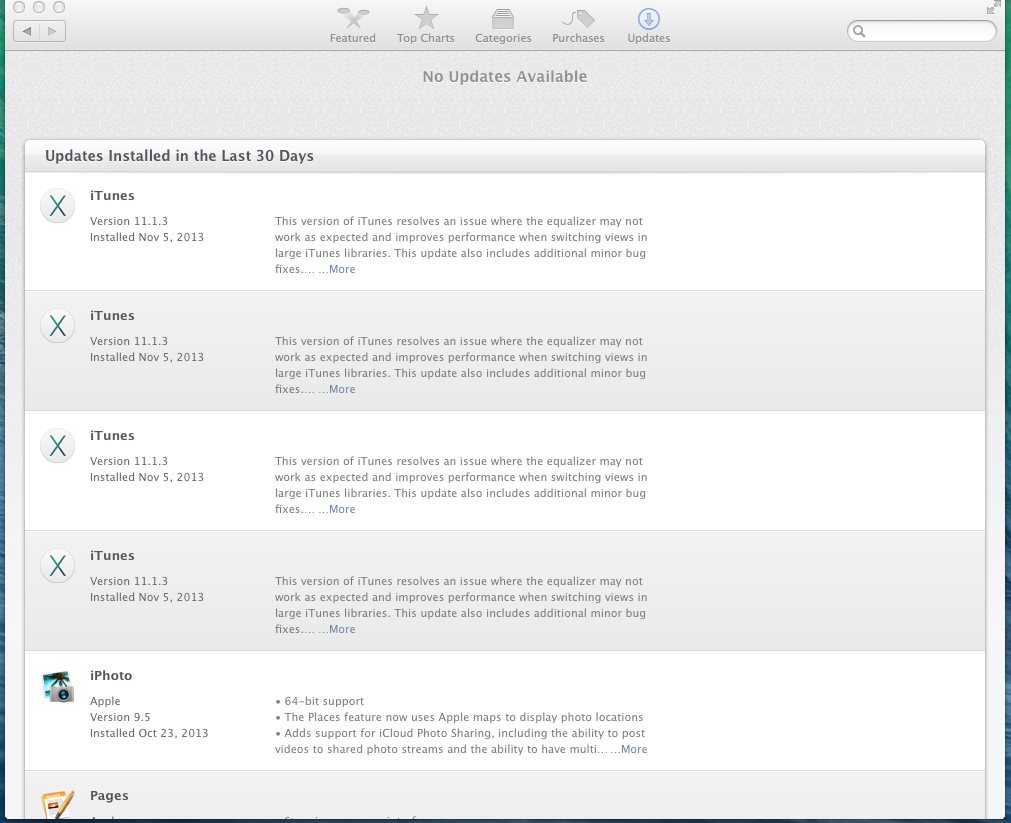Click the More link in the iPhoto description
1011x823 pixels.
click(x=634, y=749)
